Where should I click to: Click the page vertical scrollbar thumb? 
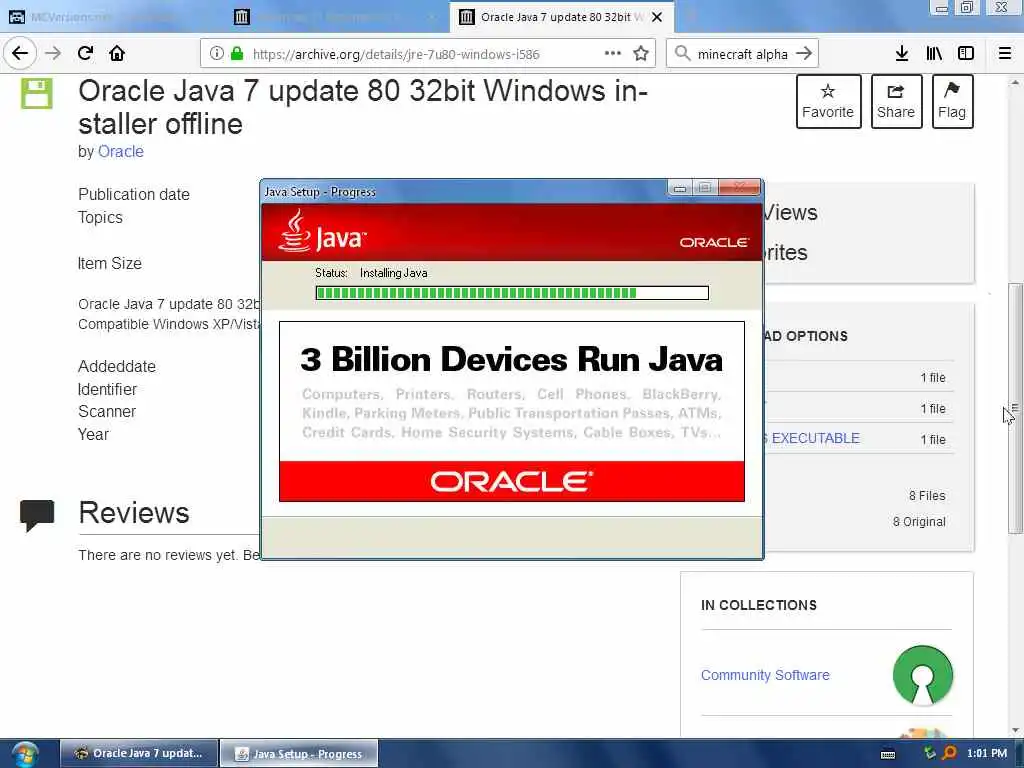pyautogui.click(x=1016, y=408)
